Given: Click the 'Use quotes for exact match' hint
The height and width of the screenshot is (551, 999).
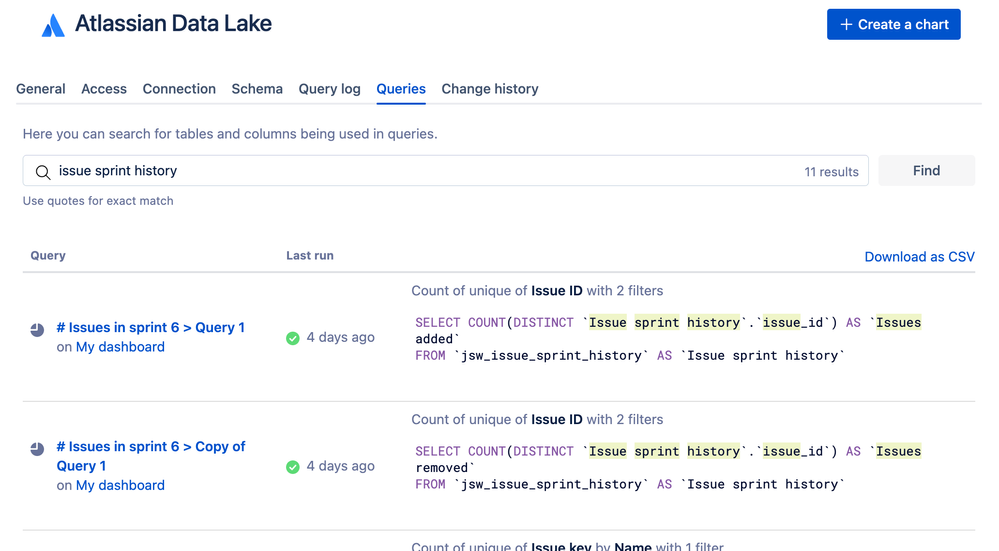Looking at the screenshot, I should [98, 201].
